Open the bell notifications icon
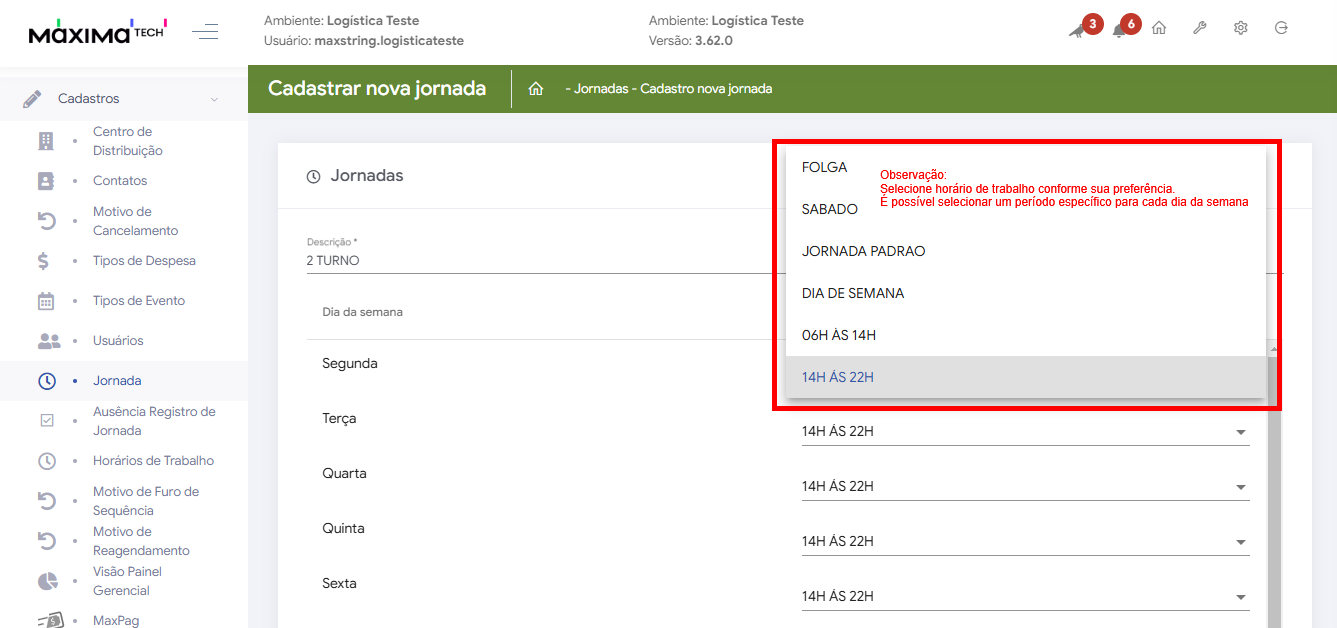 point(1119,30)
